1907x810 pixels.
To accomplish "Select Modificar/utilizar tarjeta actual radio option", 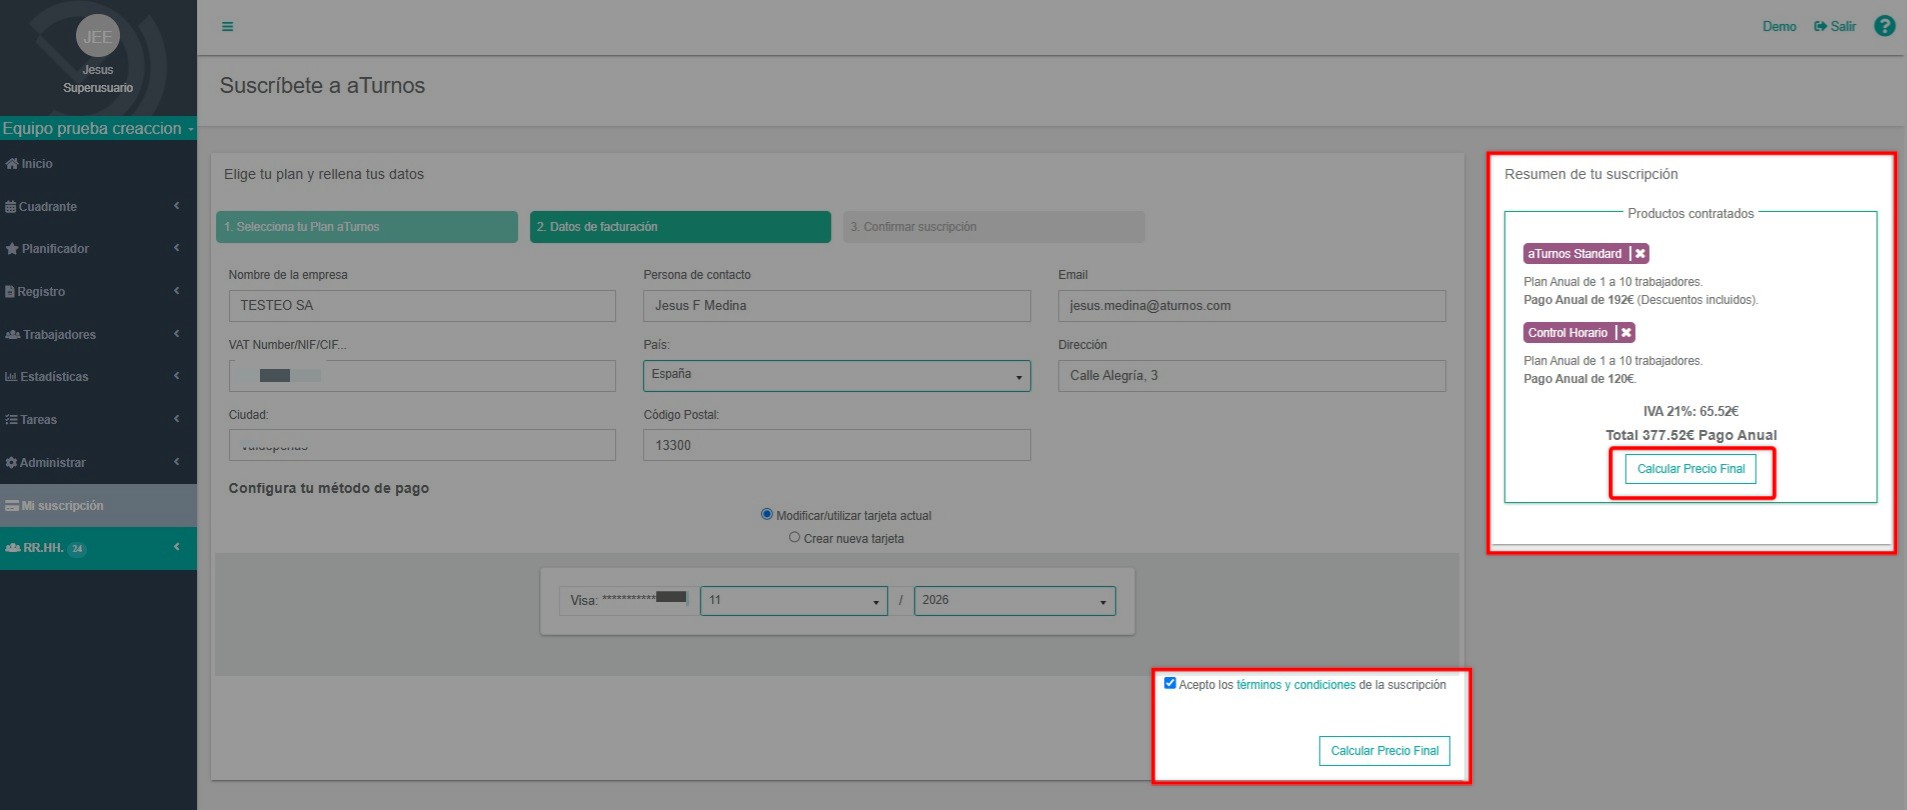I will (767, 515).
